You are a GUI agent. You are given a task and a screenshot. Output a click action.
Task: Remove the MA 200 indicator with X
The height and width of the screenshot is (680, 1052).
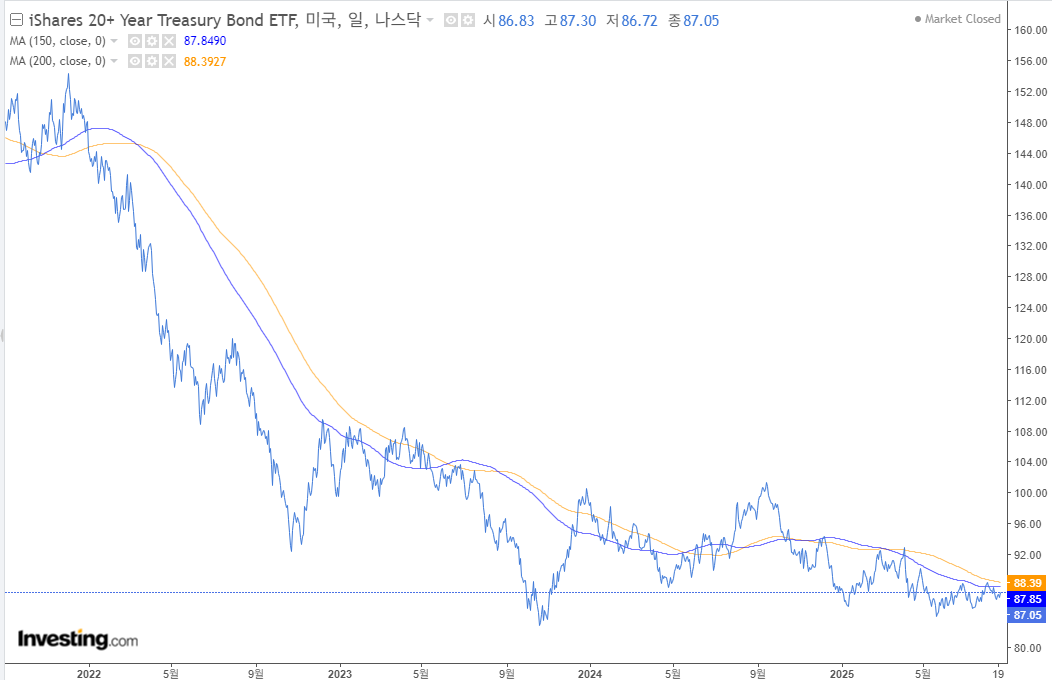[x=169, y=61]
